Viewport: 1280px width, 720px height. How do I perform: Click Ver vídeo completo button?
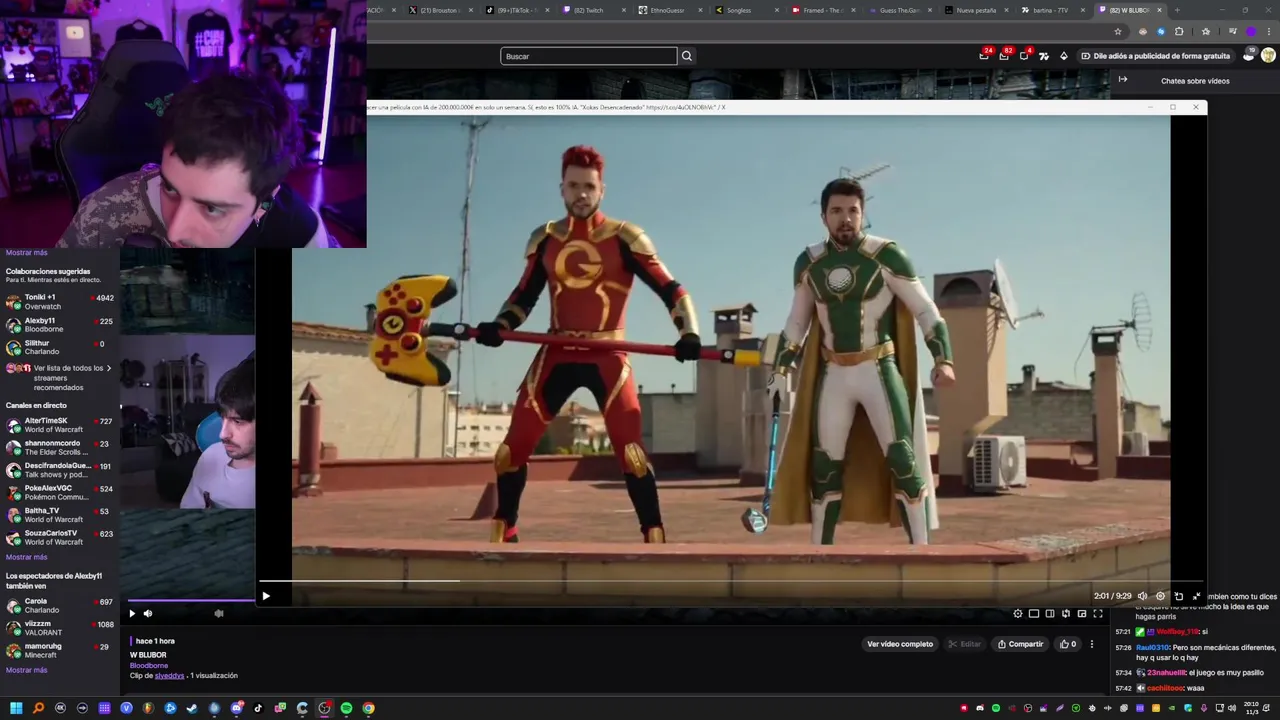(900, 644)
